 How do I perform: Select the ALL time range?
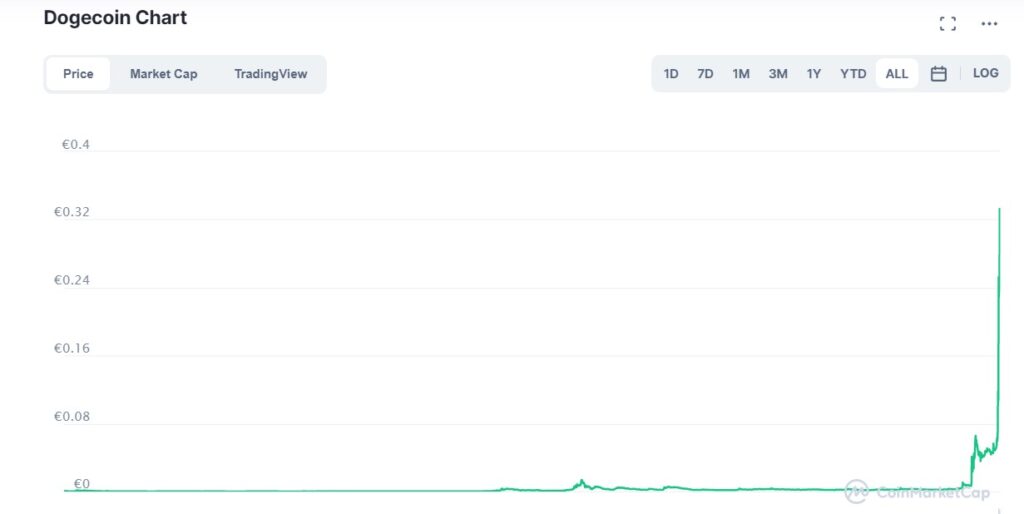pyautogui.click(x=897, y=74)
